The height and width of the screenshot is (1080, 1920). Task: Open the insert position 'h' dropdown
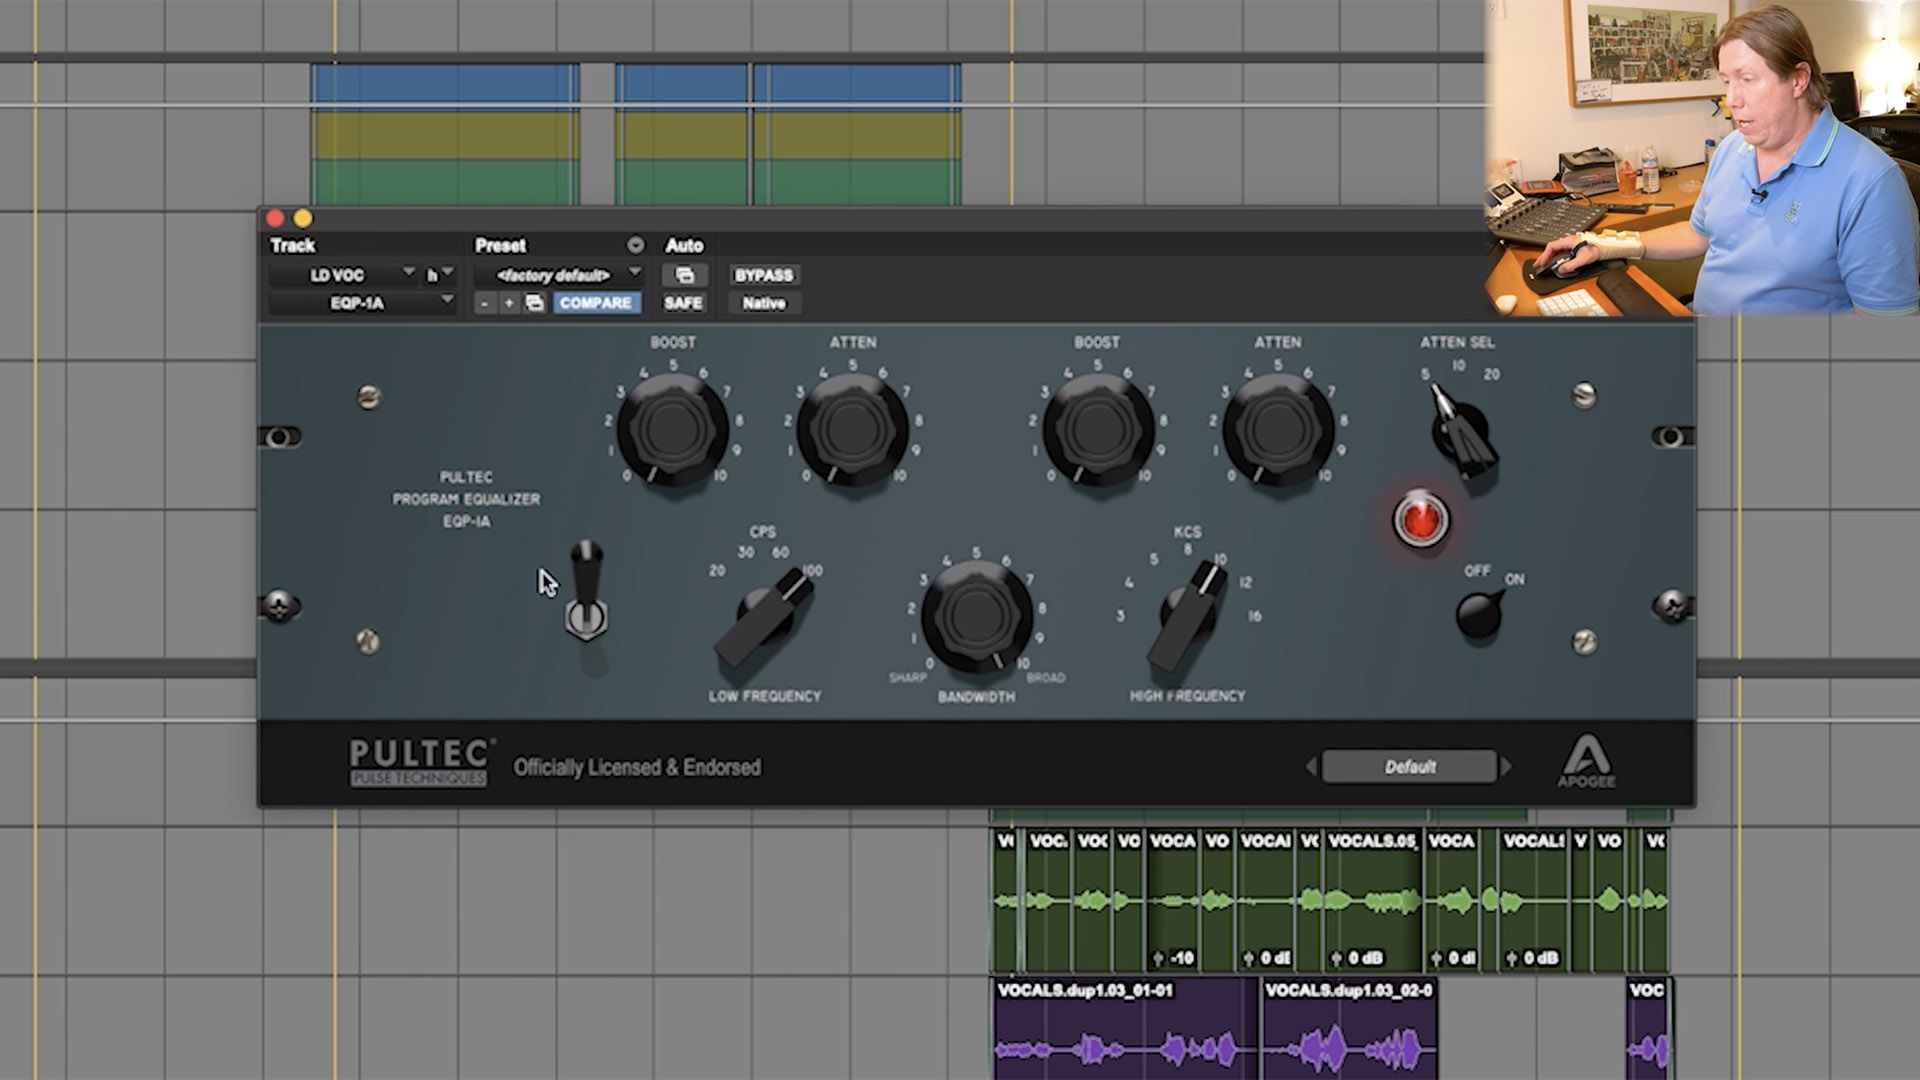coord(439,275)
